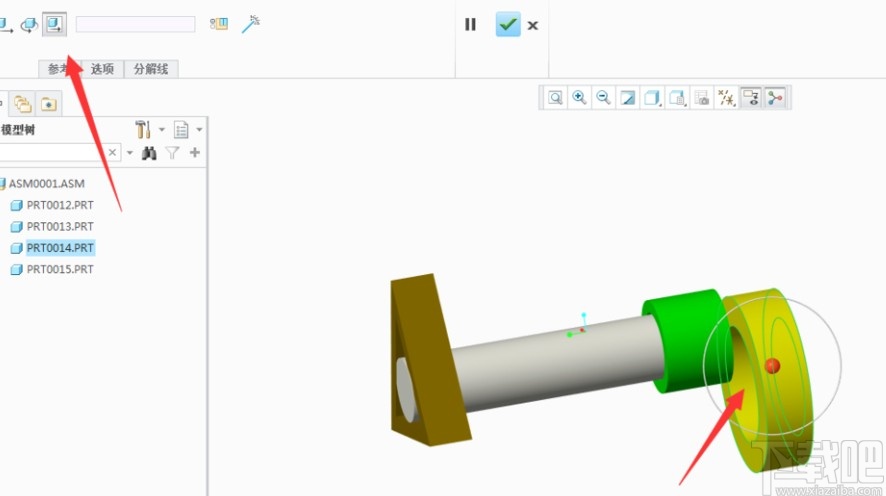The height and width of the screenshot is (496, 886).
Task: Click the tree filter funnel icon
Action: point(172,153)
